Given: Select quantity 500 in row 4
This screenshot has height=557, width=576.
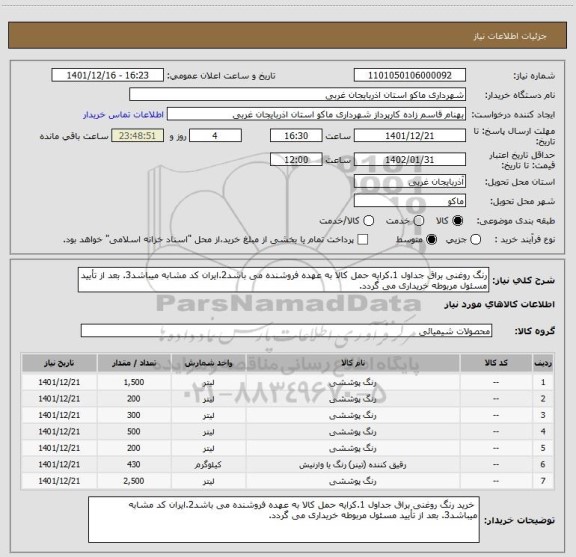Looking at the screenshot, I should (x=134, y=431).
